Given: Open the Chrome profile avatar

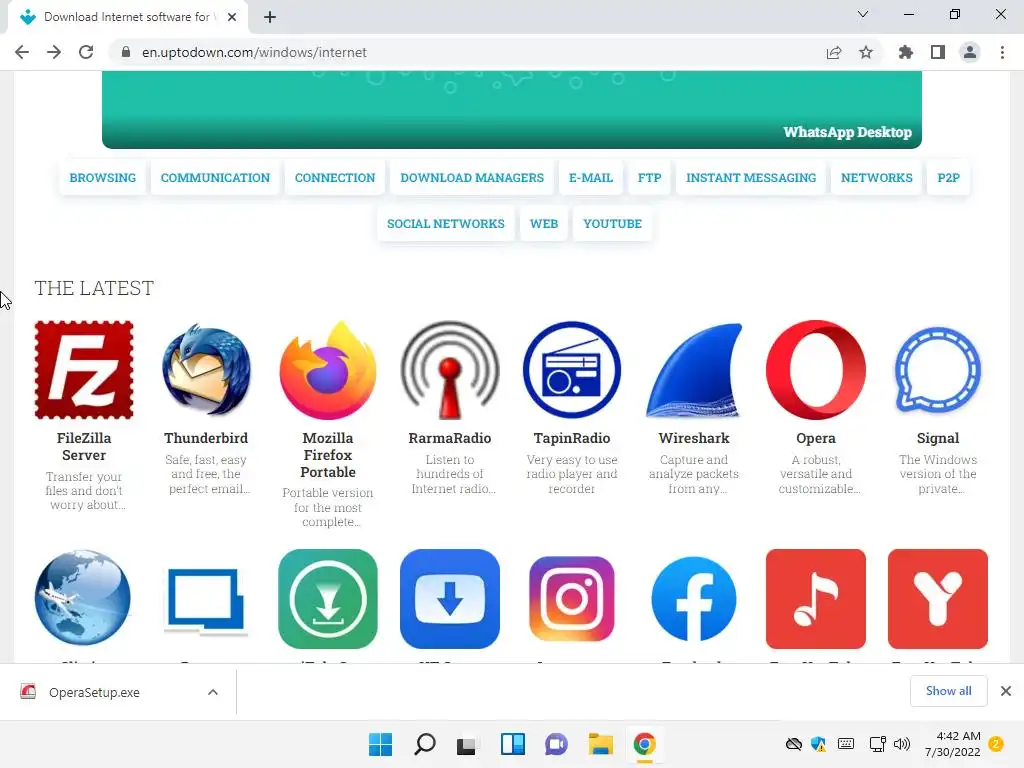Looking at the screenshot, I should click(970, 52).
